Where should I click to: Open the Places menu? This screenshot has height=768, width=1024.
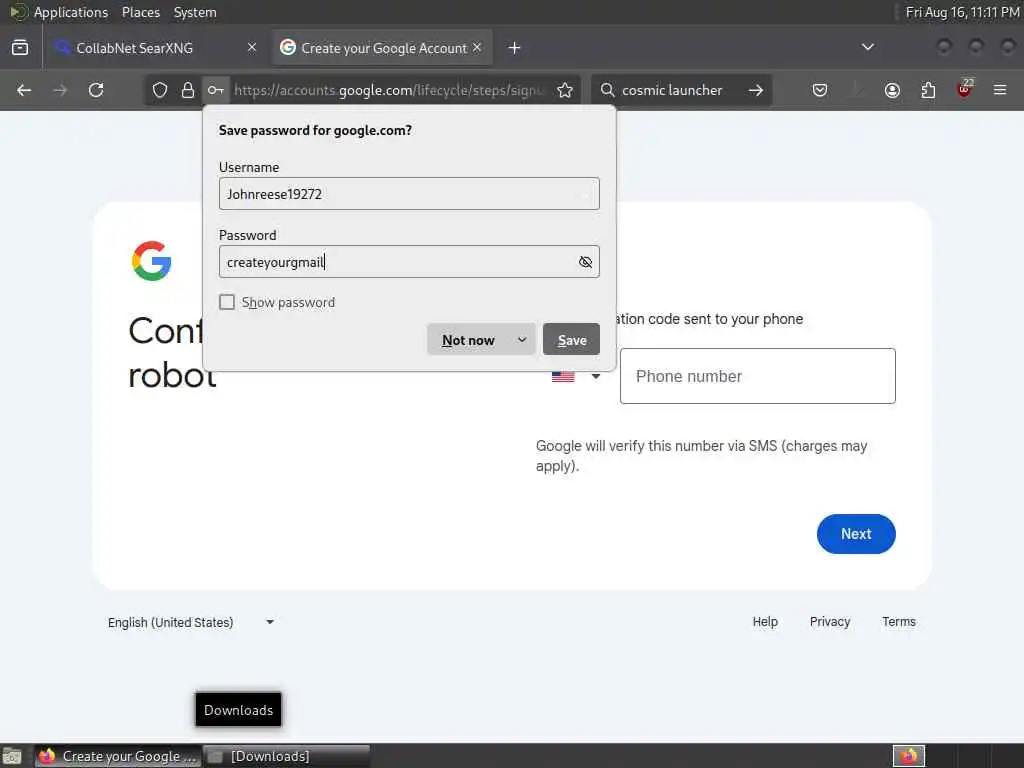140,12
